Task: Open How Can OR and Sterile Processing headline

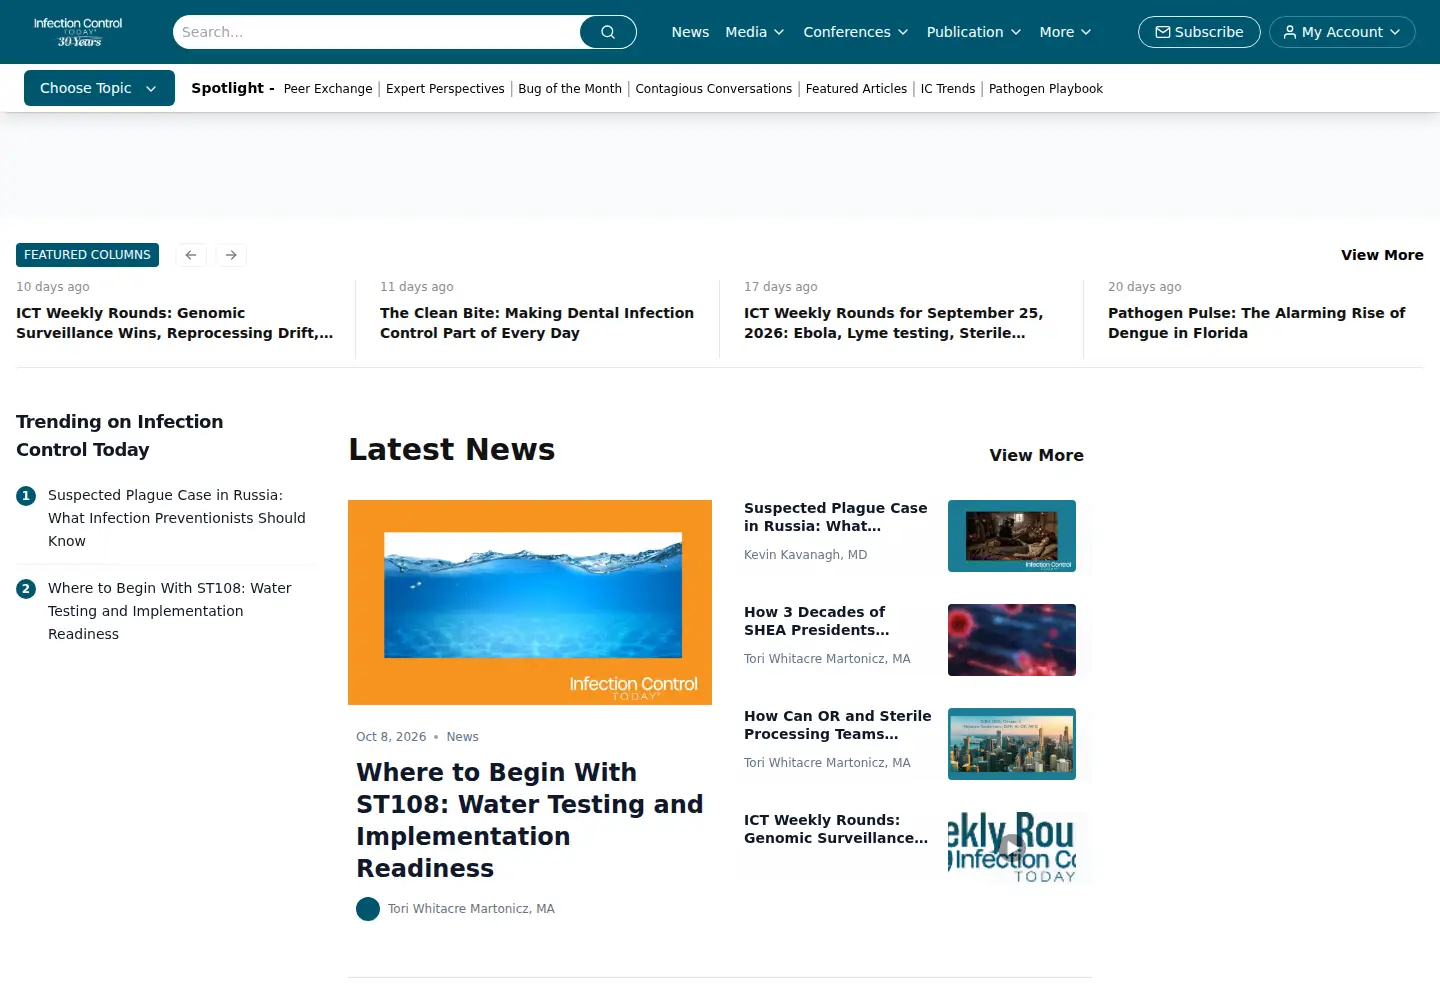Action: pos(838,725)
